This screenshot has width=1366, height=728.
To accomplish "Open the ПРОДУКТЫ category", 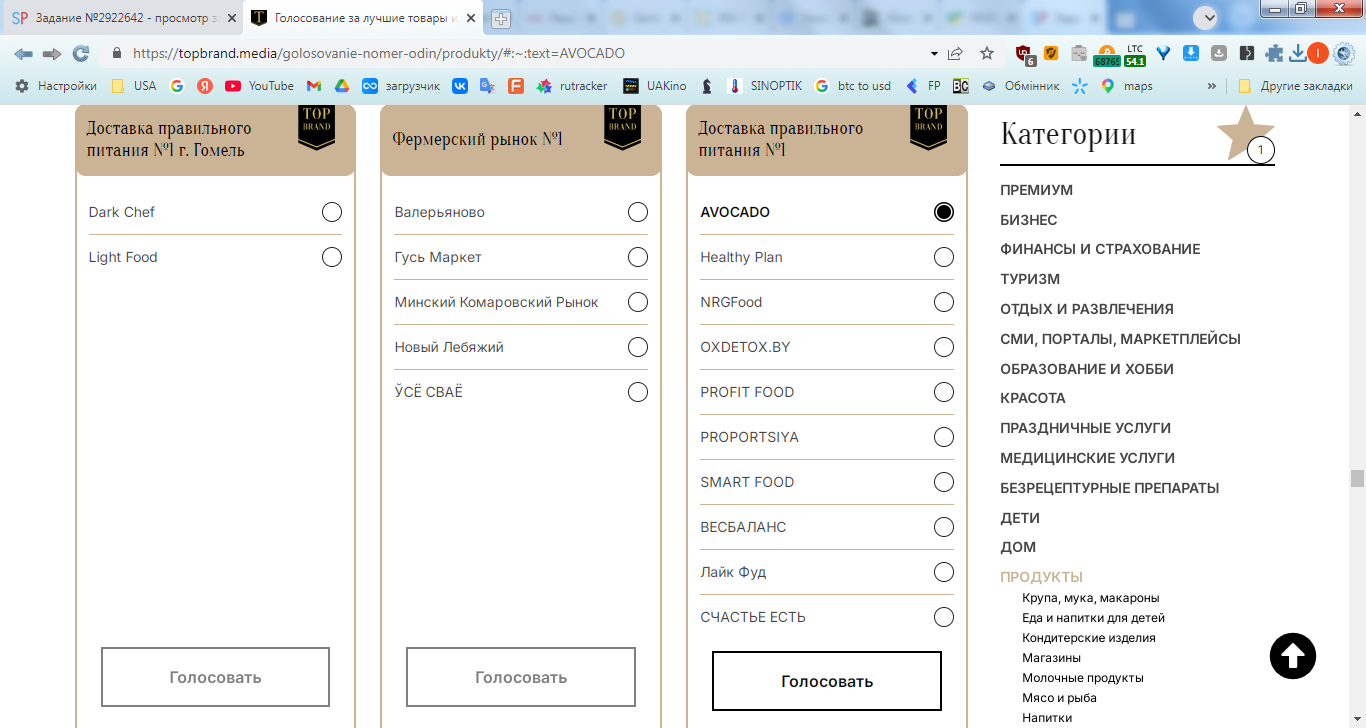I will click(1041, 577).
